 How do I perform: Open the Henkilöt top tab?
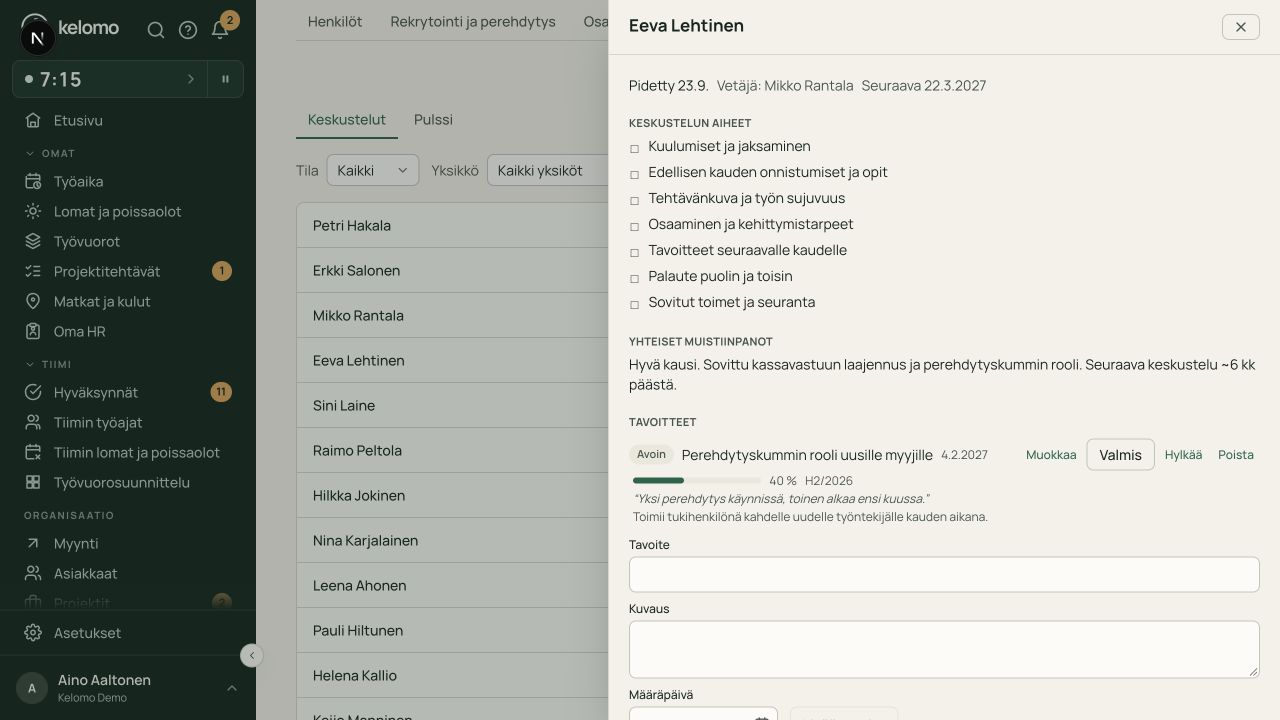click(335, 21)
